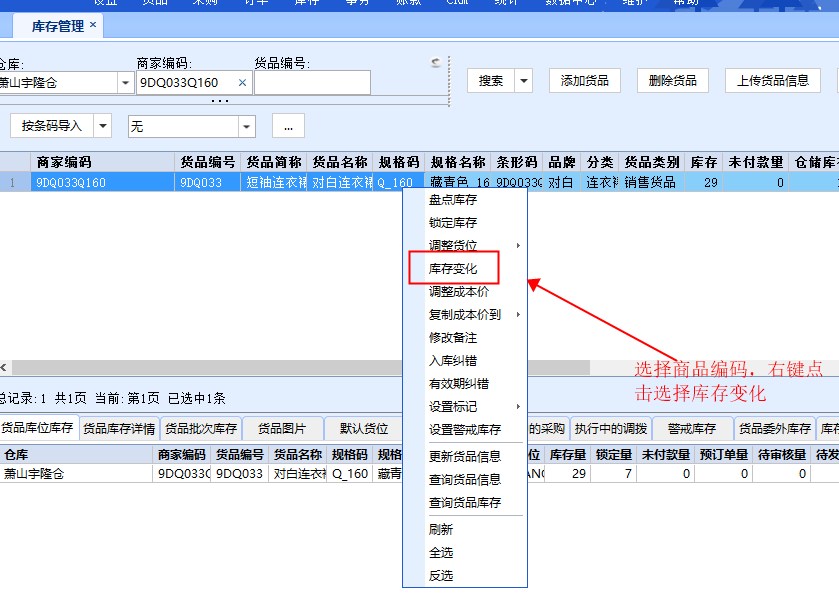Open the combo box showing 无
This screenshot has width=839, height=606.
[246, 126]
